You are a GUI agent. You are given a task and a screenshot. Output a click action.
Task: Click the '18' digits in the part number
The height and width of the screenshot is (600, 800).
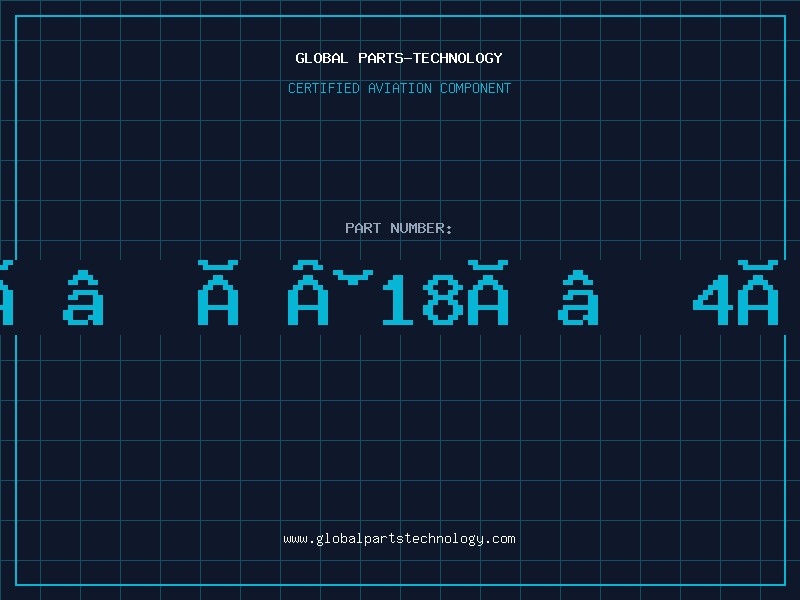423,300
